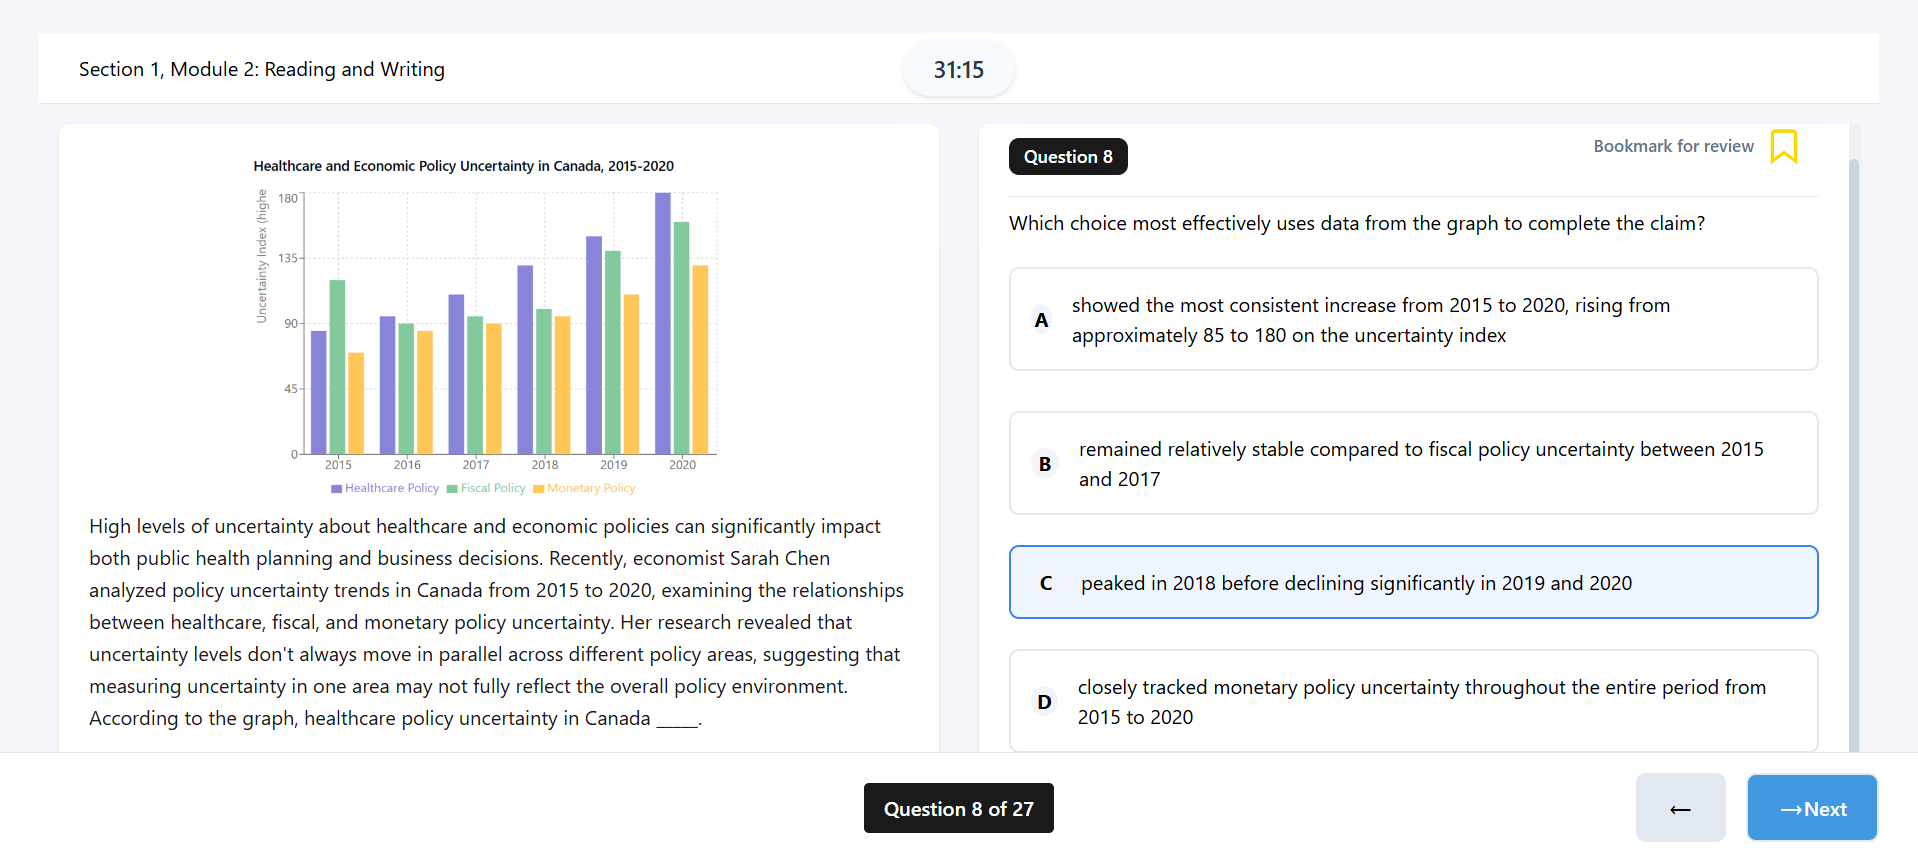Advance with the Next button

click(1811, 809)
